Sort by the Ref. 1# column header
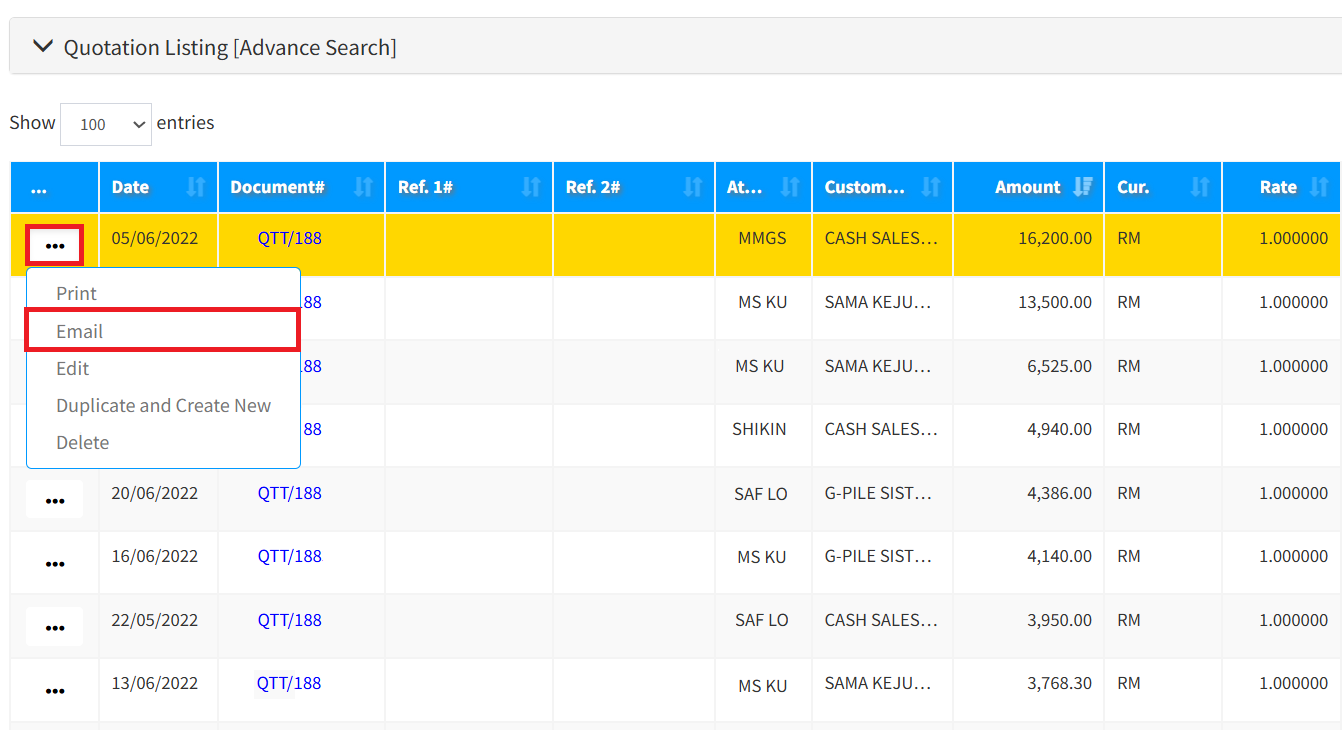Image resolution: width=1342 pixels, height=730 pixels. point(425,187)
